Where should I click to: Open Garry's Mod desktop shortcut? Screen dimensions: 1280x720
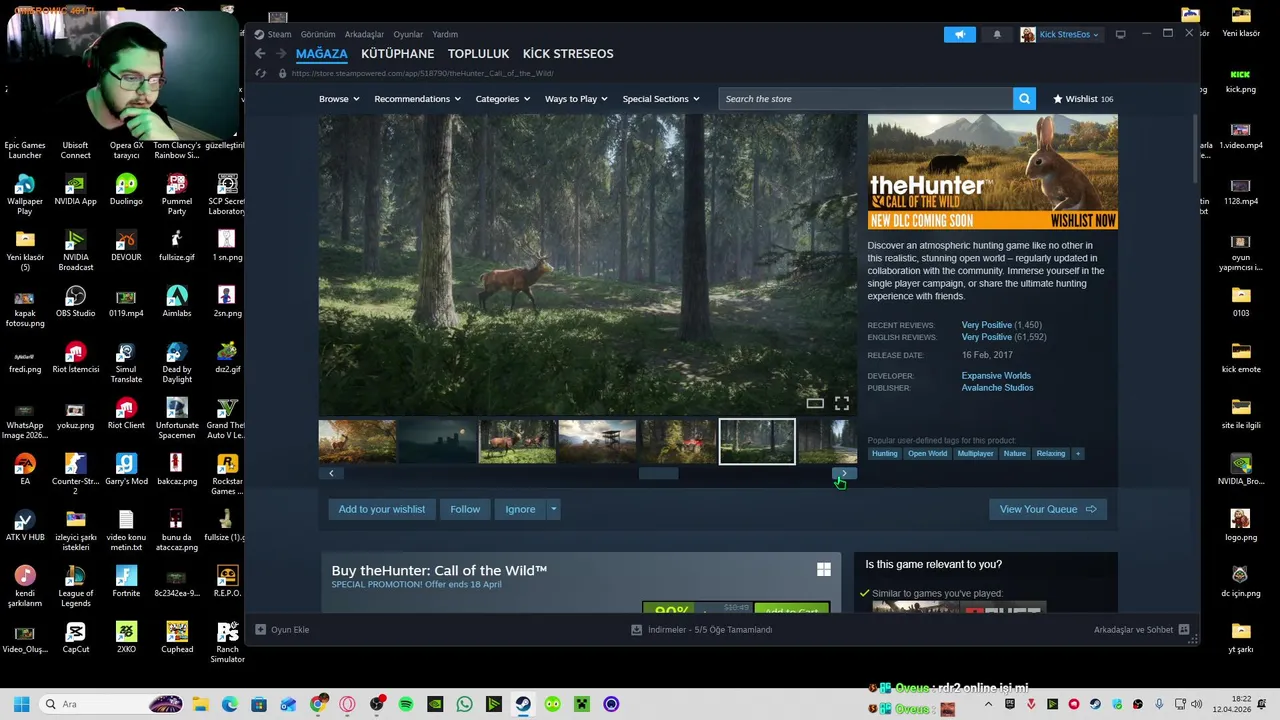pos(126,469)
